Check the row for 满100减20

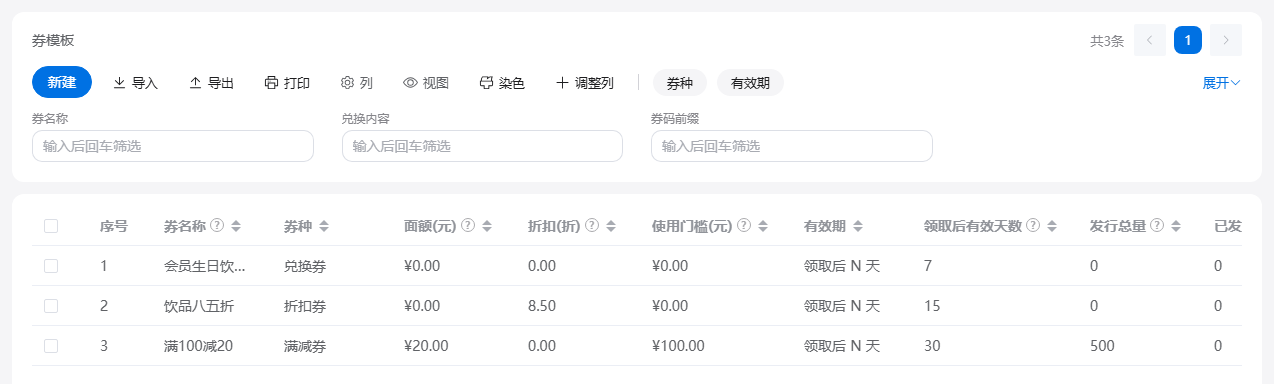[51, 346]
